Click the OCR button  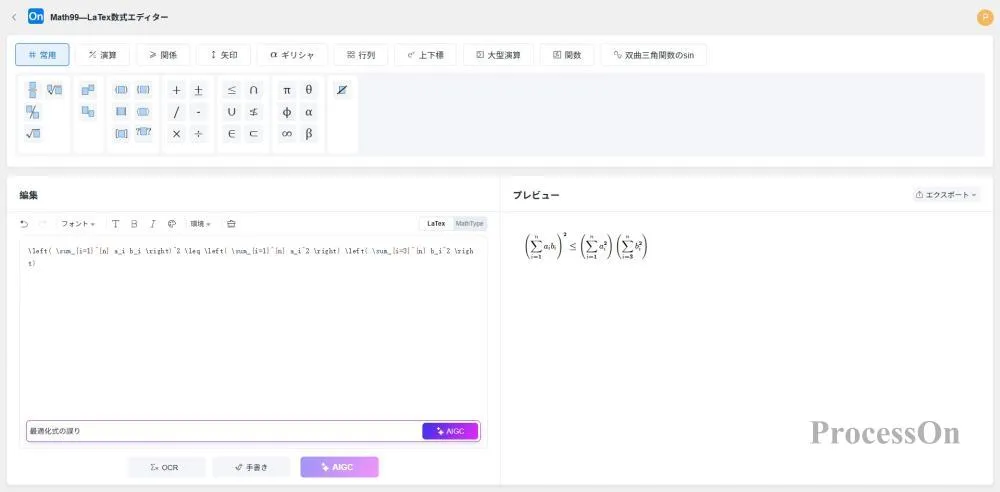click(166, 467)
